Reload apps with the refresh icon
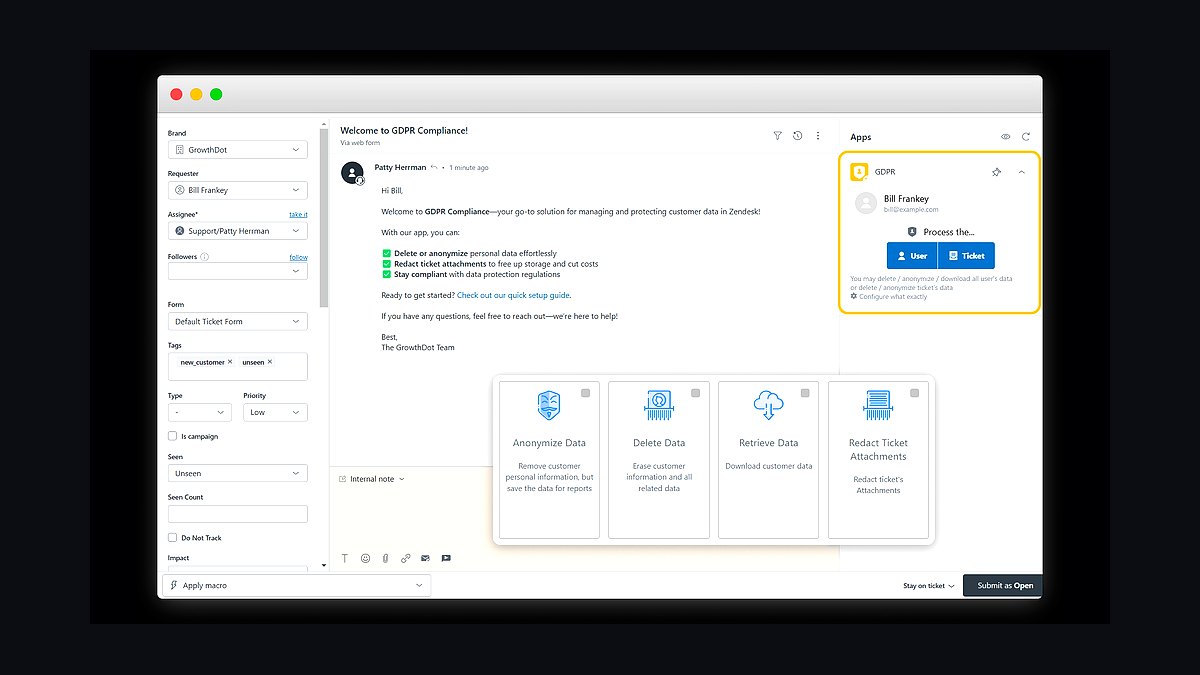The width and height of the screenshot is (1200, 675). 1026,137
